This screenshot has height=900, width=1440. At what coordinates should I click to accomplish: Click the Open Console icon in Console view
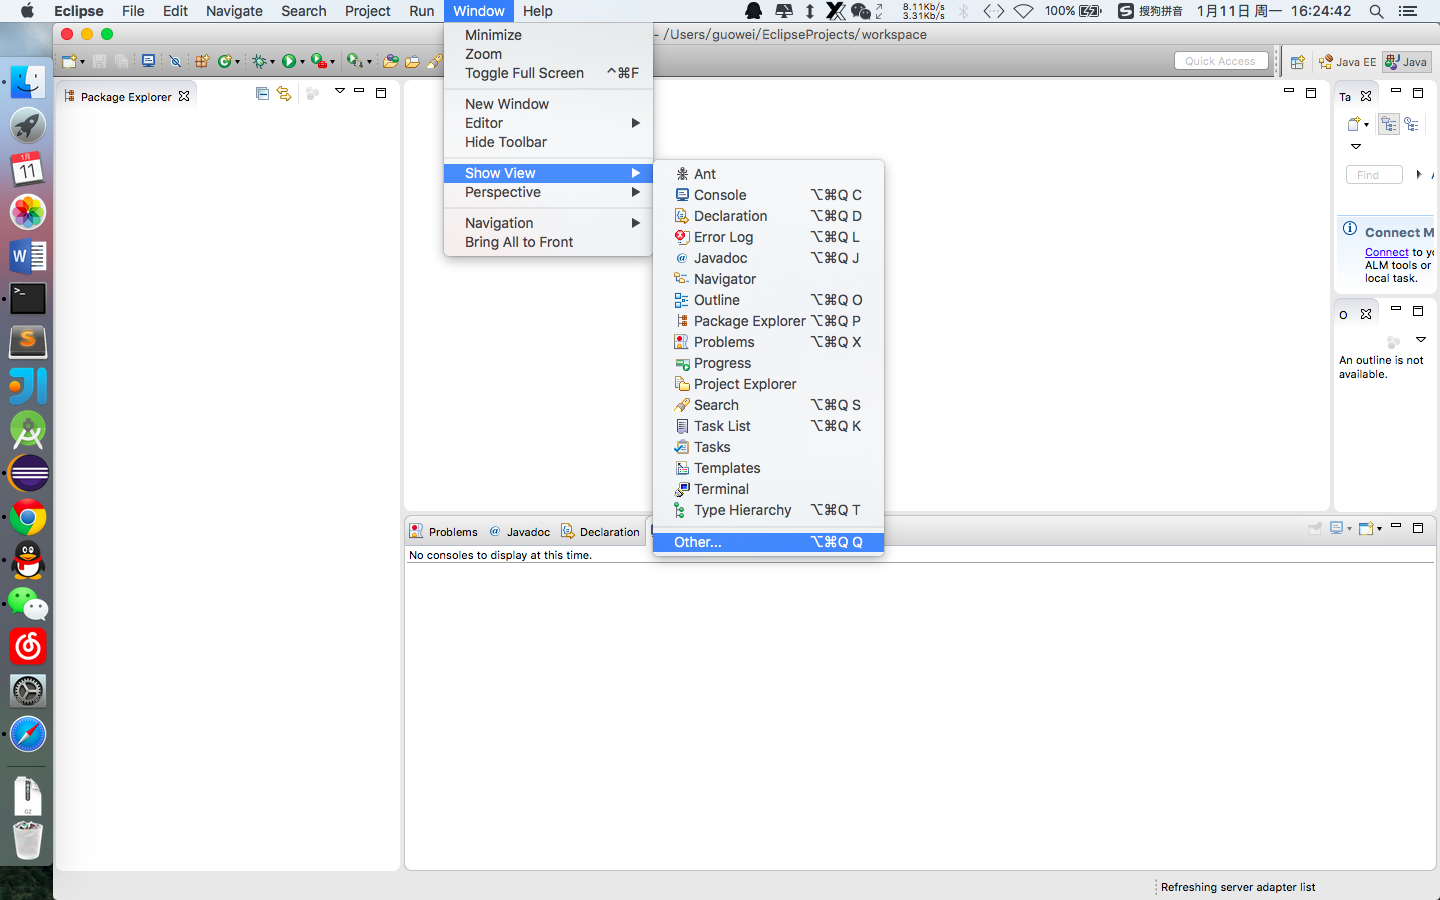click(1366, 528)
